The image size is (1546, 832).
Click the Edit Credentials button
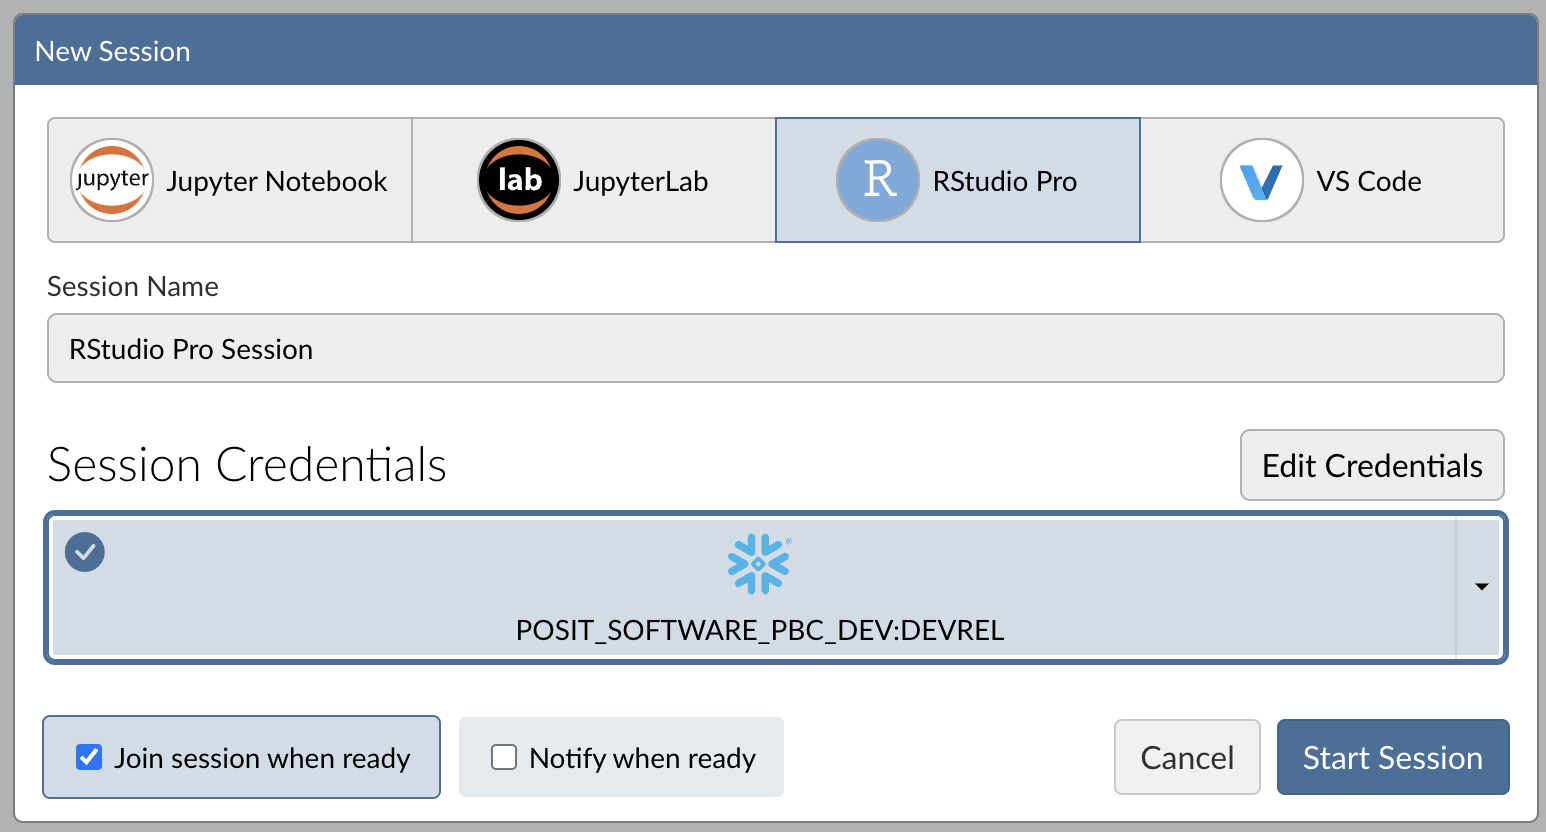point(1371,465)
